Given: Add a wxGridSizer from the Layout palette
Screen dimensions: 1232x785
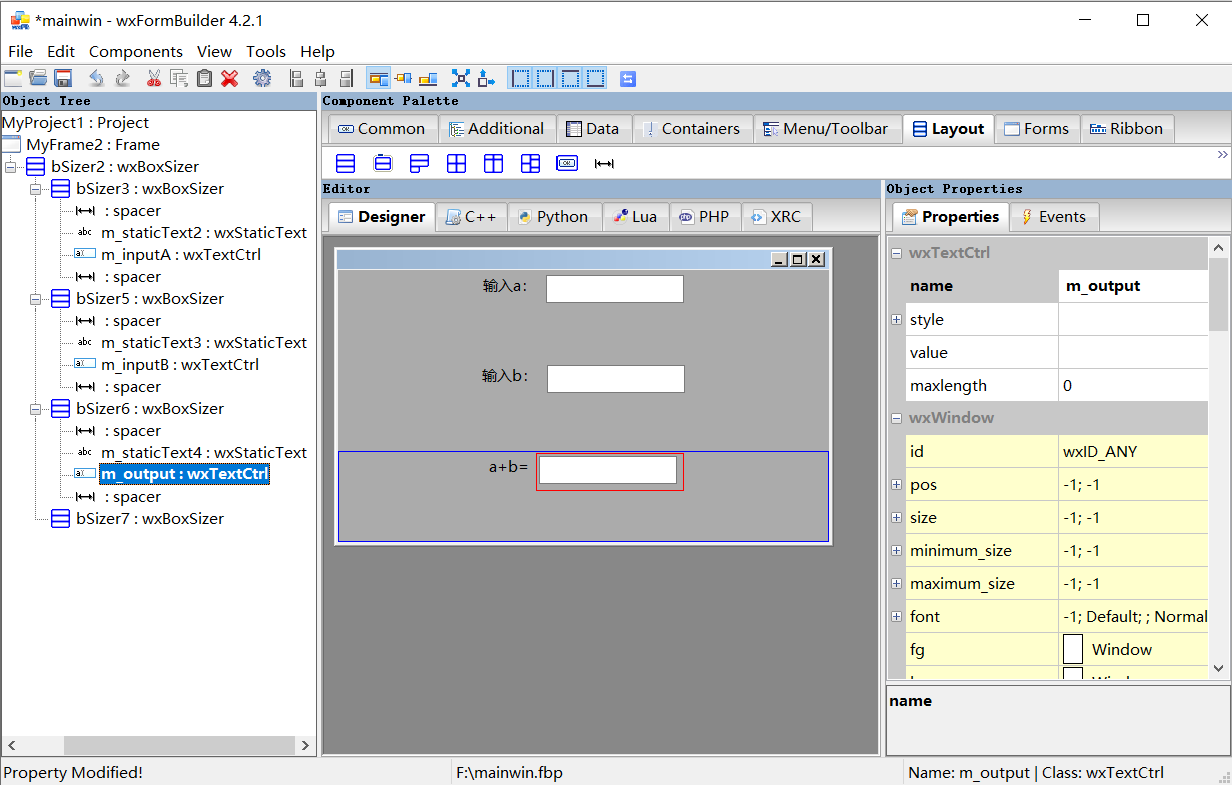Looking at the screenshot, I should 457,163.
